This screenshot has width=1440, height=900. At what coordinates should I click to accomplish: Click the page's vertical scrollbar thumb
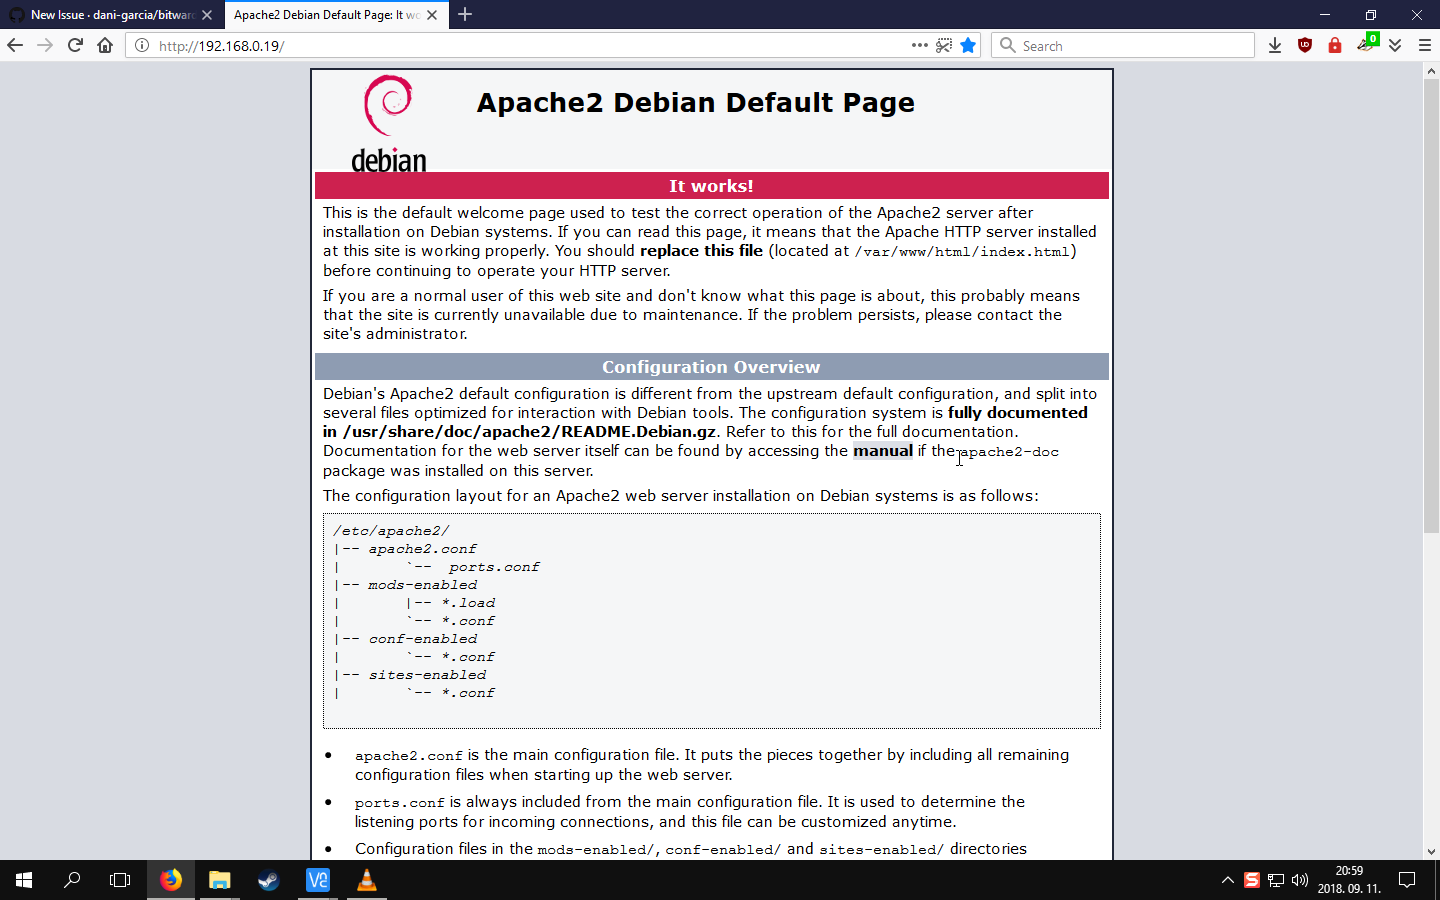click(1431, 305)
